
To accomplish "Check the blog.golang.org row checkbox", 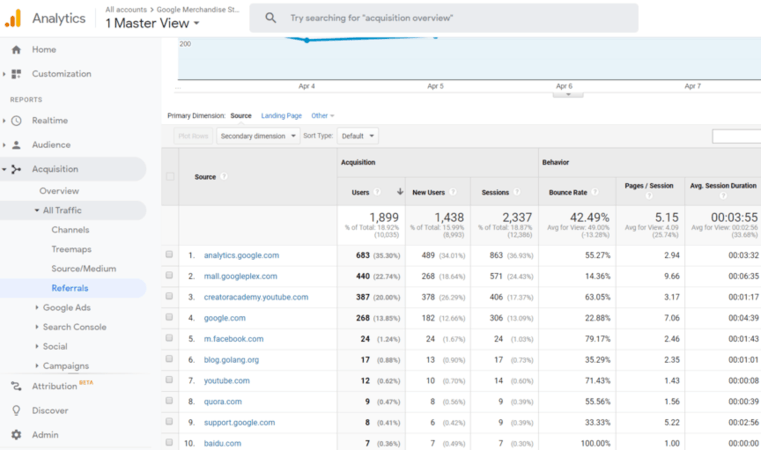I will click(x=169, y=359).
